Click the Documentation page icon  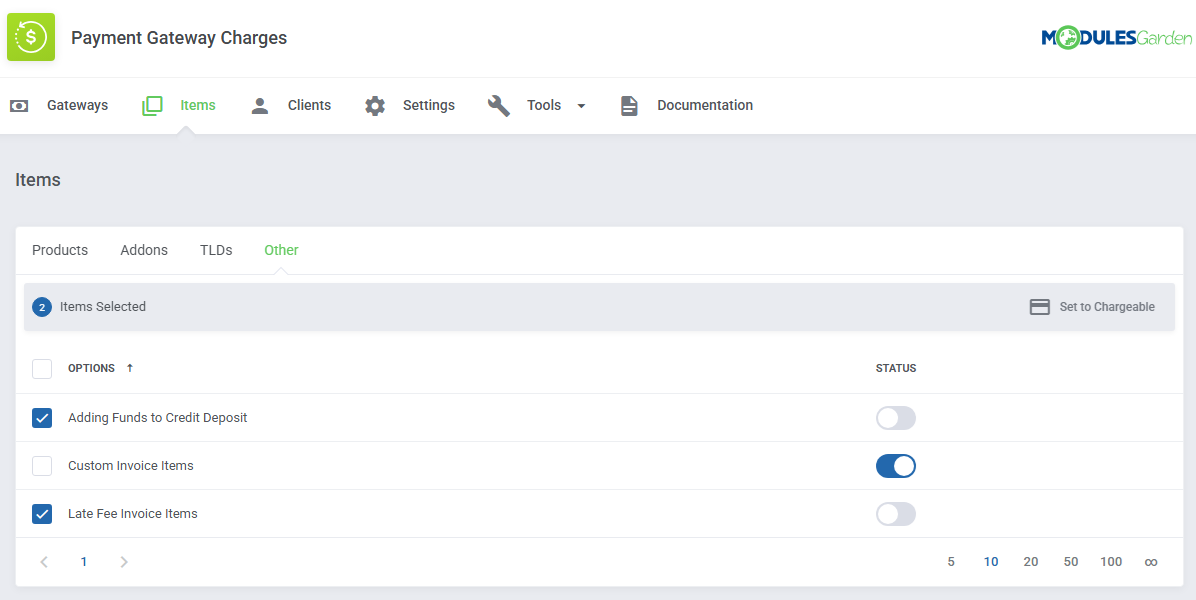coord(629,105)
